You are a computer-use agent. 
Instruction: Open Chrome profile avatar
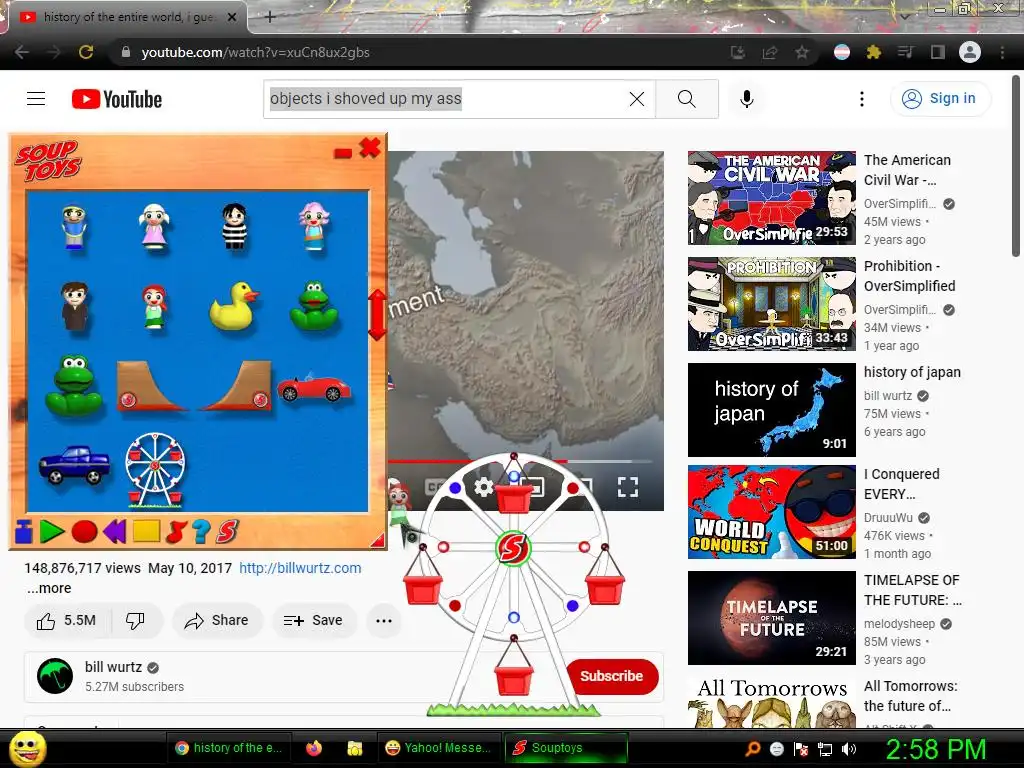[970, 52]
